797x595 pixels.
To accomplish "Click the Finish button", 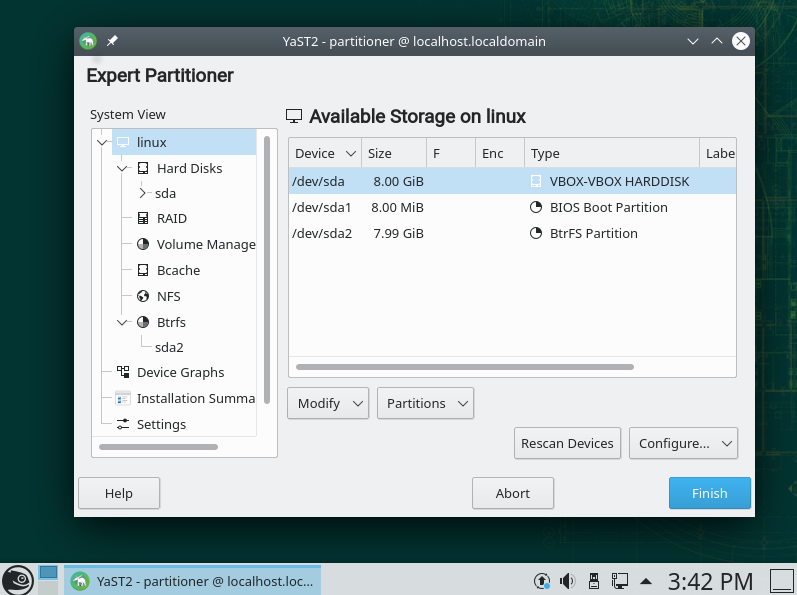I will [x=710, y=493].
